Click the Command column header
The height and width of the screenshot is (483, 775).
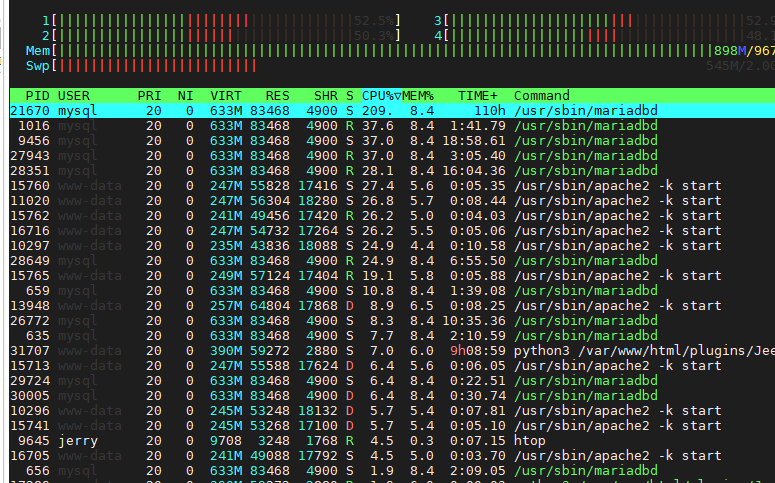point(541,96)
